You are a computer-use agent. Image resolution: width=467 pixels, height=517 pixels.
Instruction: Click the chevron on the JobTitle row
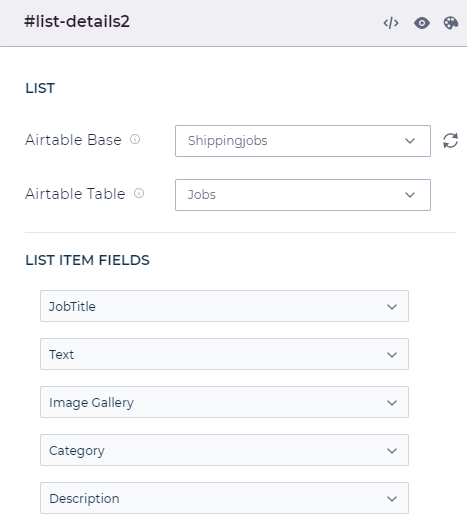(392, 307)
